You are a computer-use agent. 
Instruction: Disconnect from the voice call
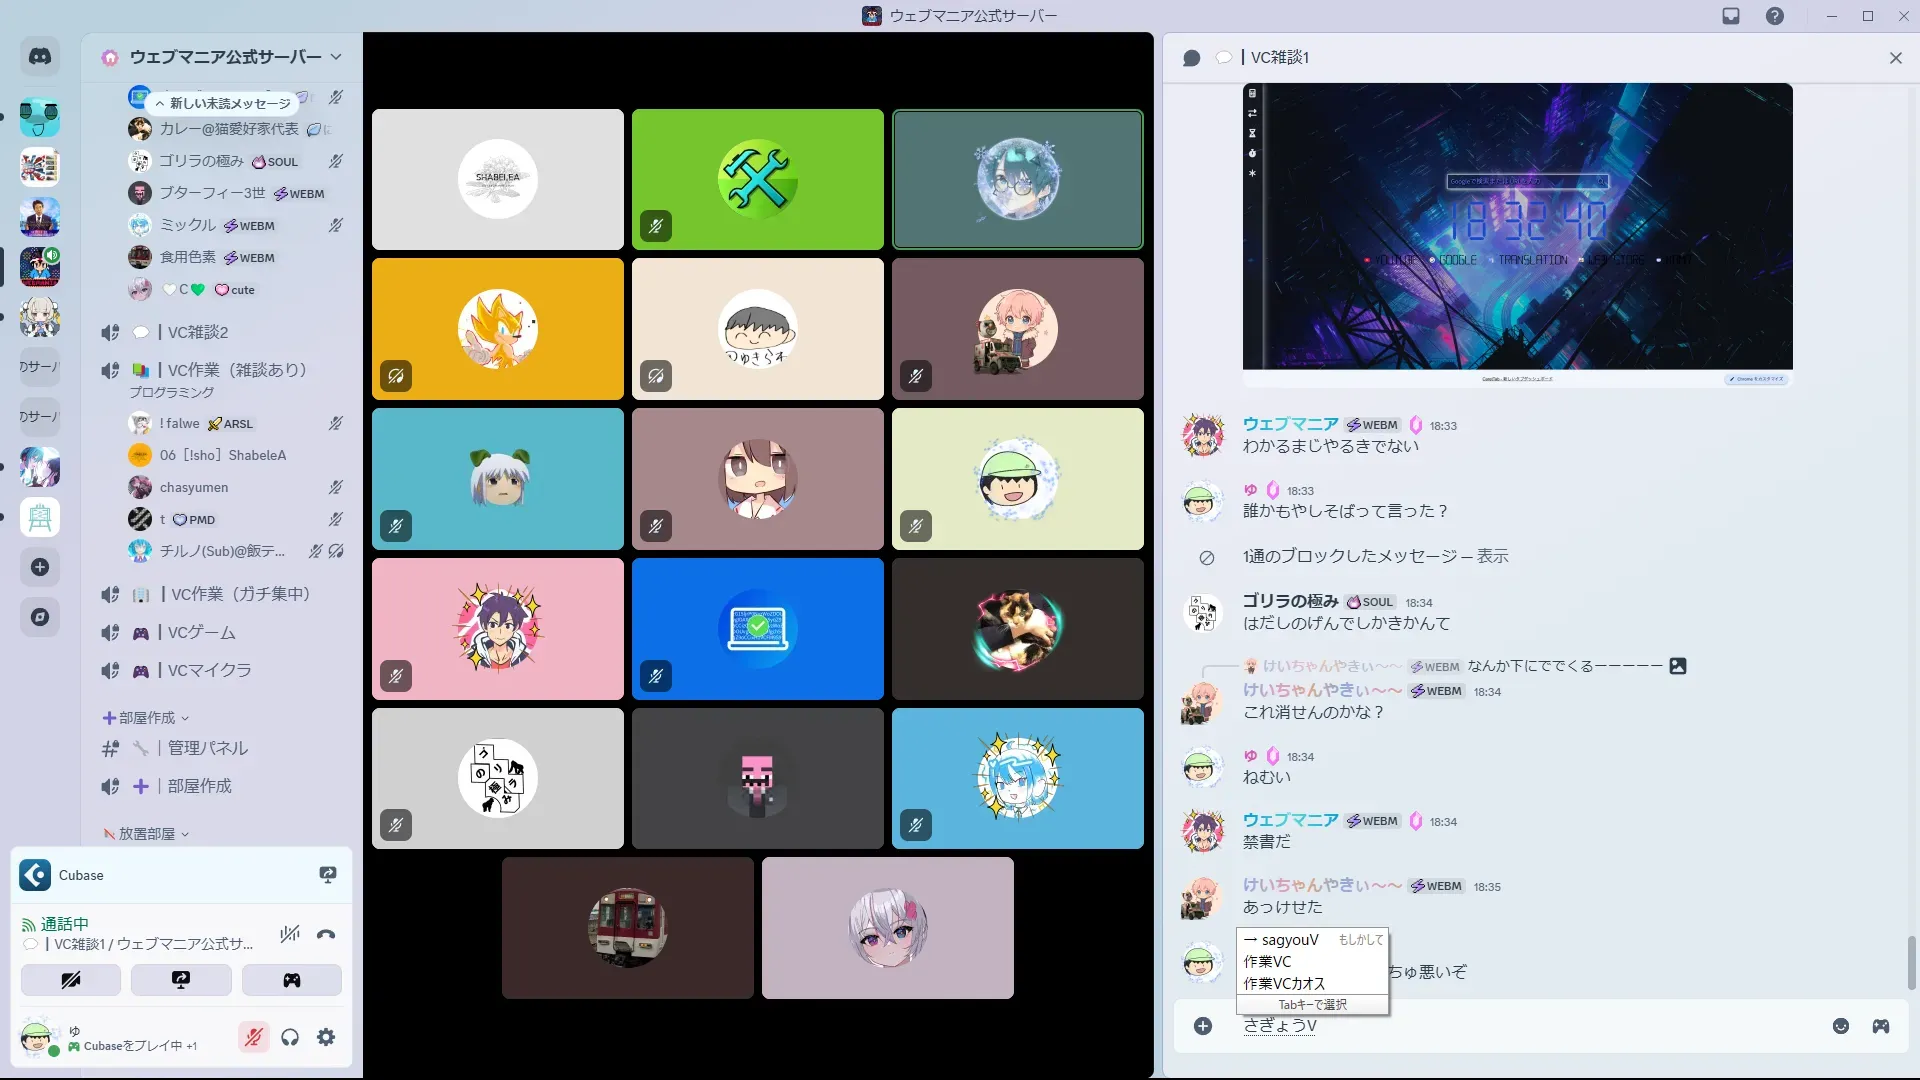pyautogui.click(x=326, y=935)
